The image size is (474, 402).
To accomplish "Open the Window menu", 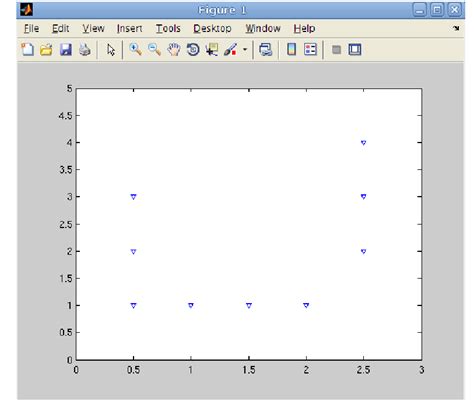I will [x=263, y=28].
